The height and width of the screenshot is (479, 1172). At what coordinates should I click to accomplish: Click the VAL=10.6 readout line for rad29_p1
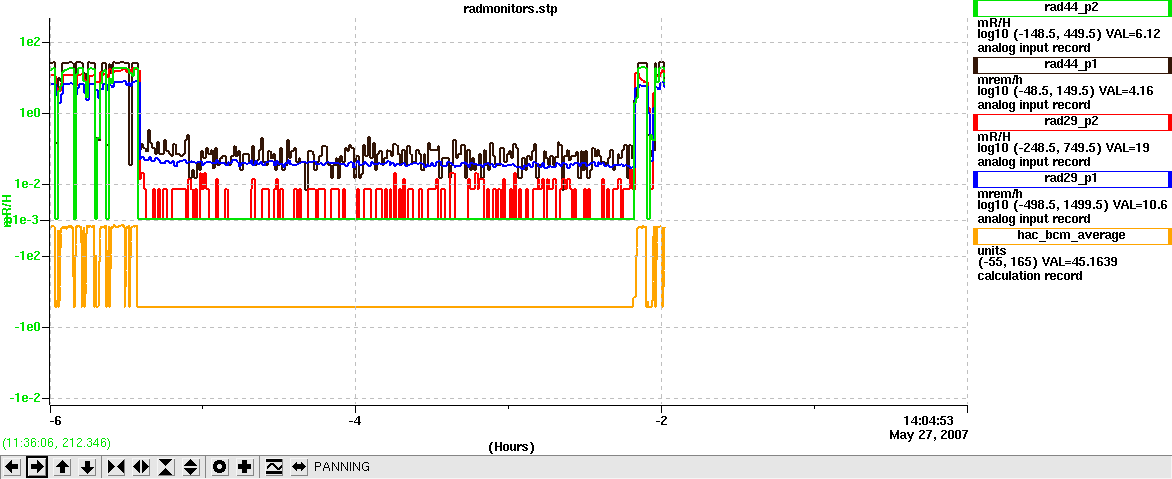[1073, 205]
